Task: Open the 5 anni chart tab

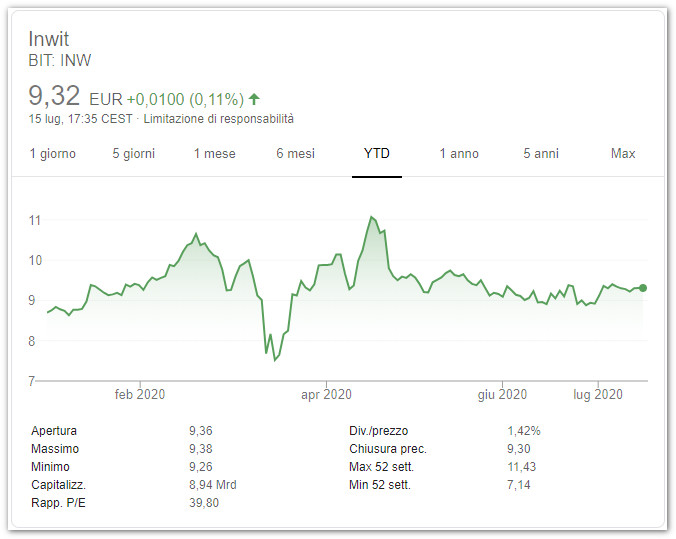Action: click(541, 154)
